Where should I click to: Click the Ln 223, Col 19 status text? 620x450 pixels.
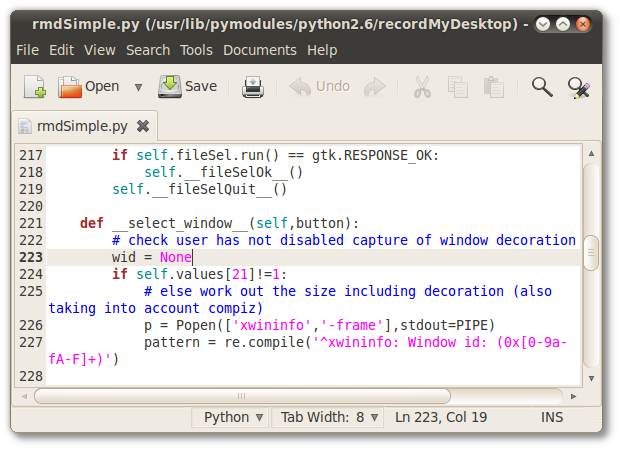[441, 417]
